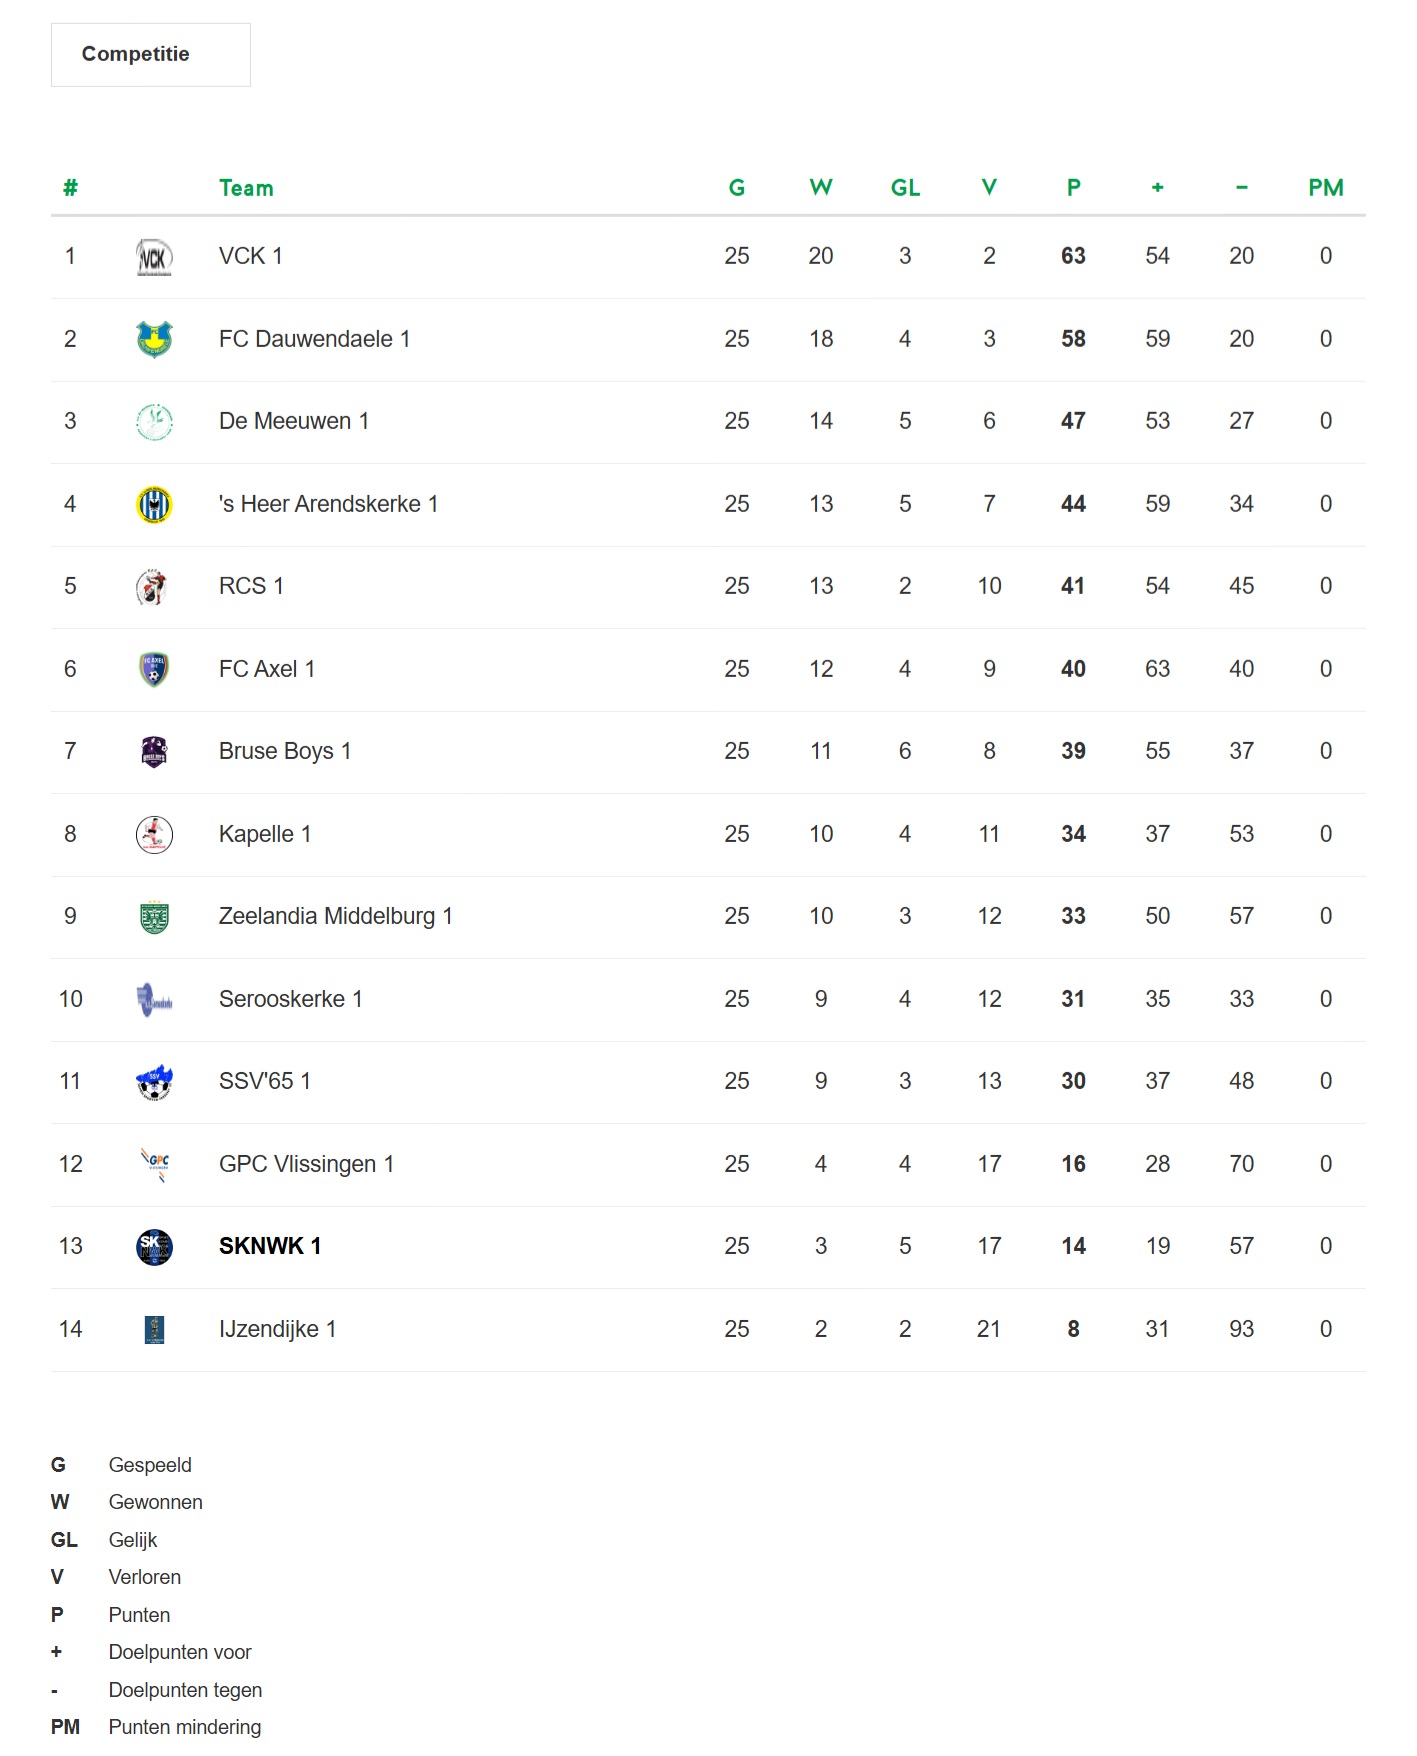Open the SKNWK 1 team name
Image resolution: width=1417 pixels, height=1756 pixels.
[270, 1246]
